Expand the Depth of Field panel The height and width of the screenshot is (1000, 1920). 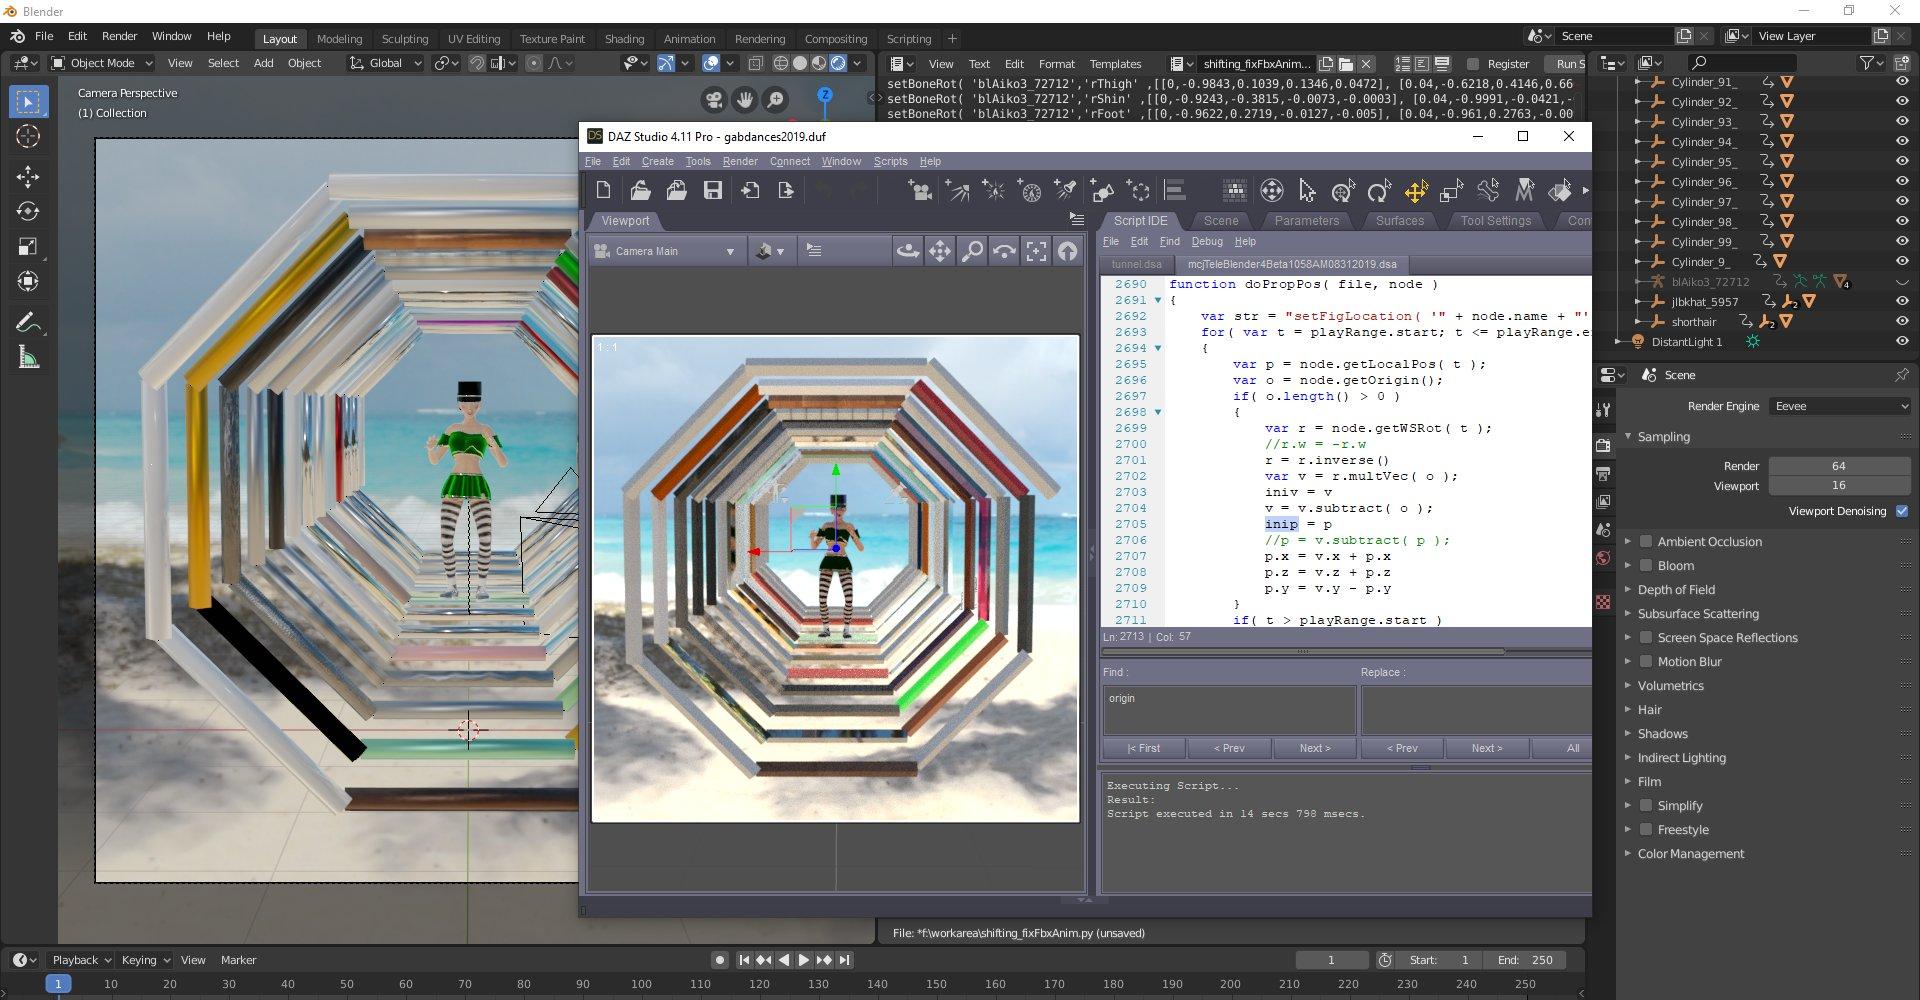(x=1676, y=590)
